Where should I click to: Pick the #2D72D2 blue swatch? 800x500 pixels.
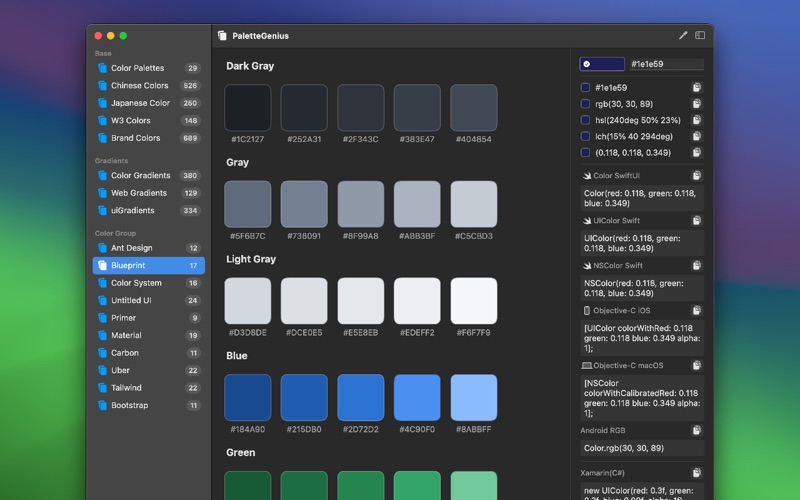coord(360,397)
